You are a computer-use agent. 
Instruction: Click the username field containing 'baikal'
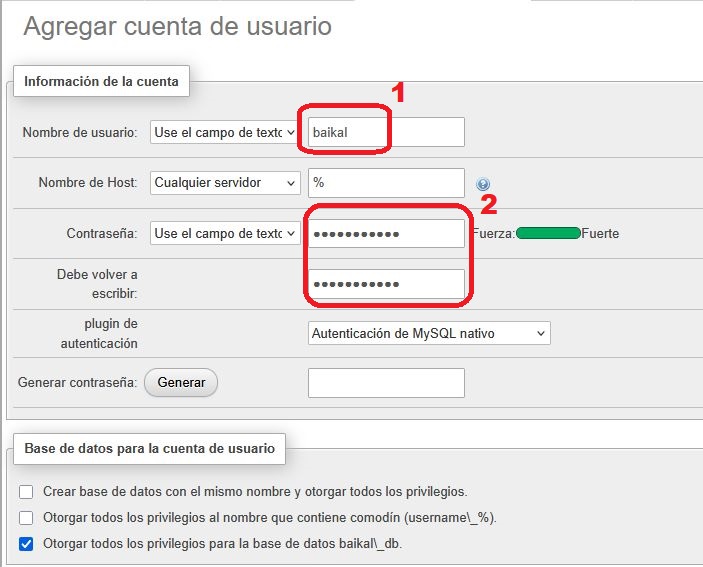(385, 132)
